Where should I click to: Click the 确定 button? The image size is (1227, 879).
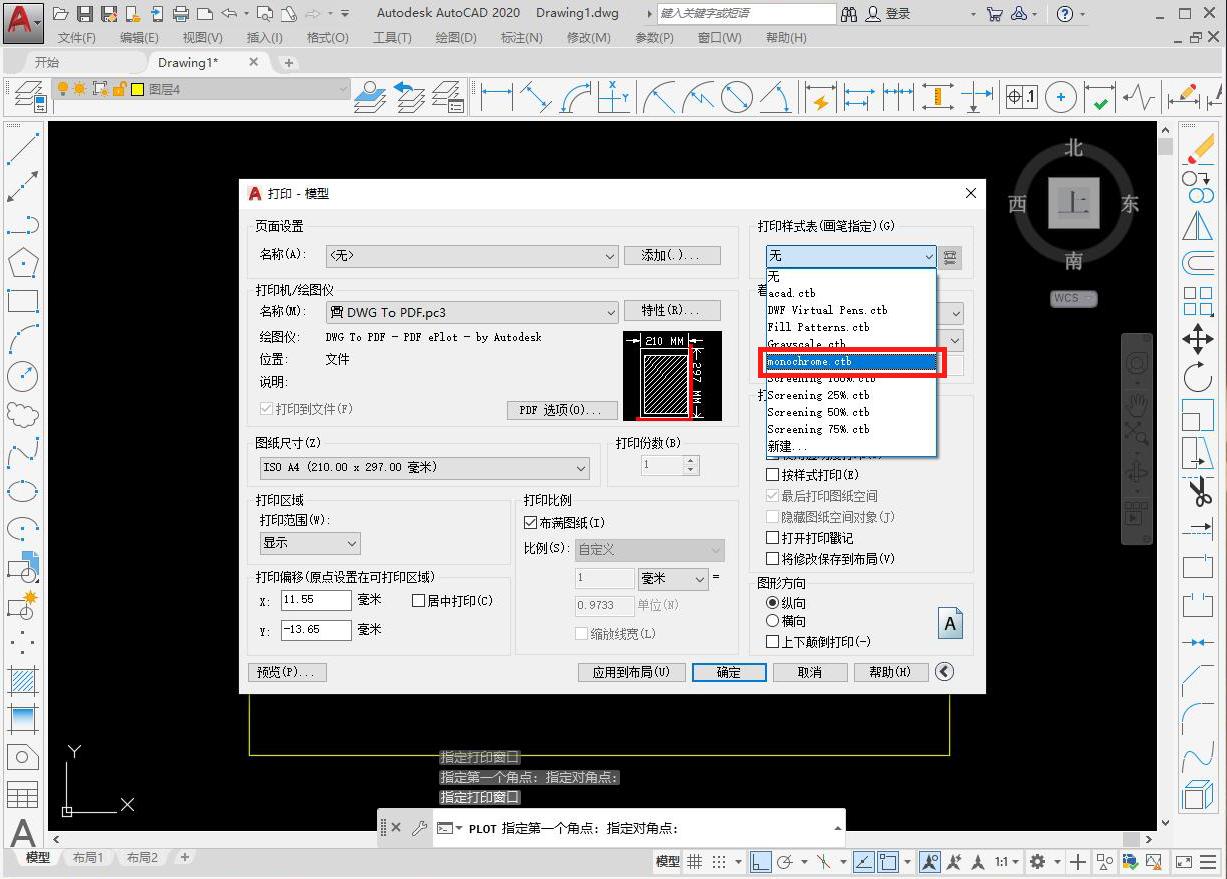click(x=728, y=672)
